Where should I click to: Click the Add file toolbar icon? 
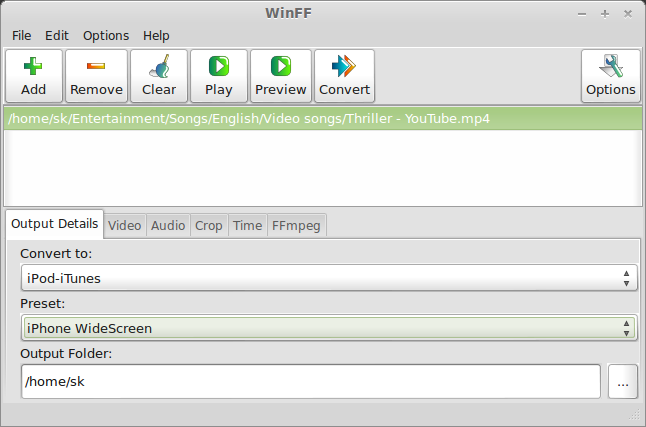(34, 68)
